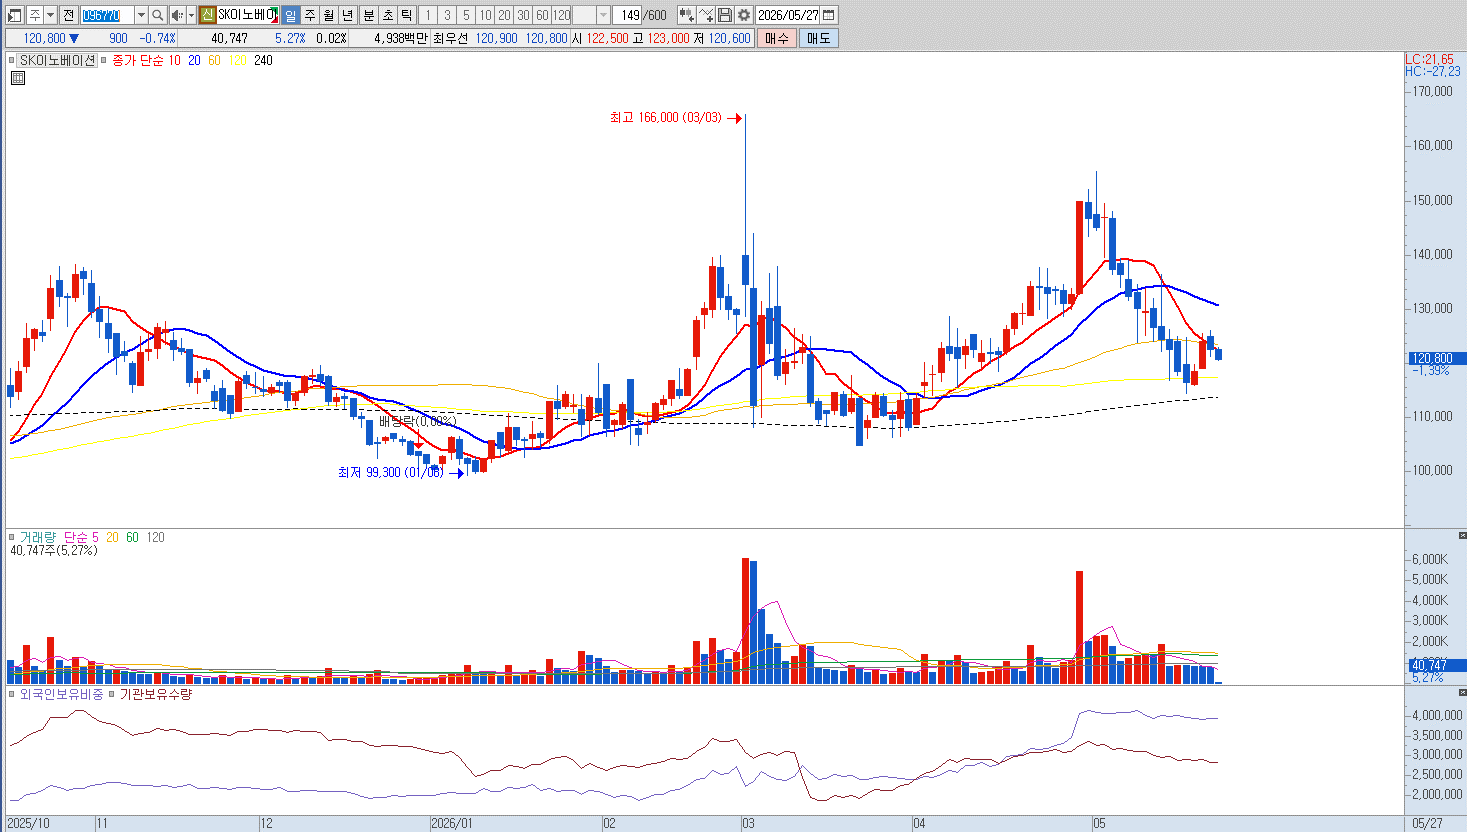This screenshot has height=832, width=1467.
Task: Click the panel layout icon at top-left
Action: (x=14, y=15)
